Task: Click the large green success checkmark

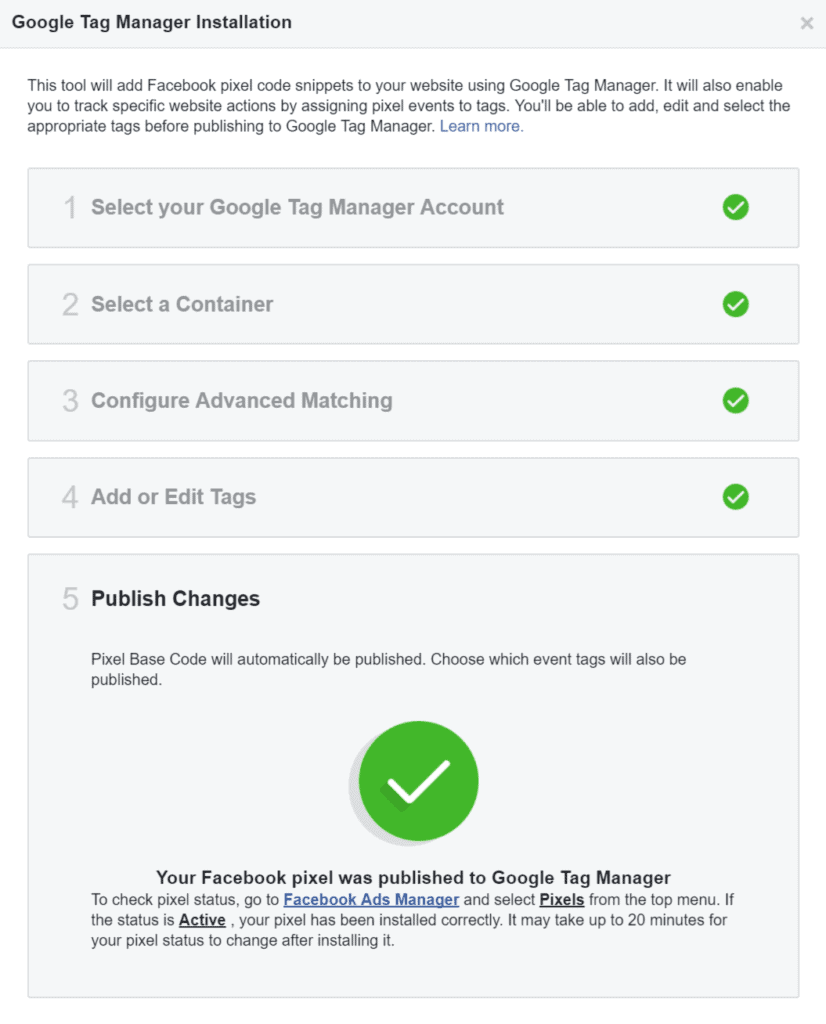Action: (418, 781)
